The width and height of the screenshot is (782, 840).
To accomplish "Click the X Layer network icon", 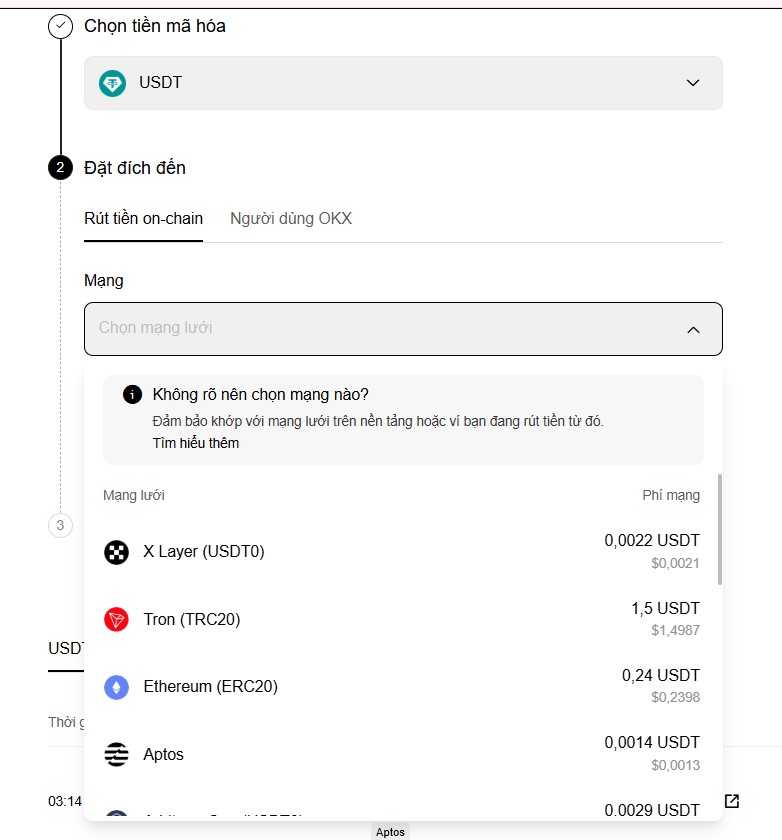I will click(117, 552).
